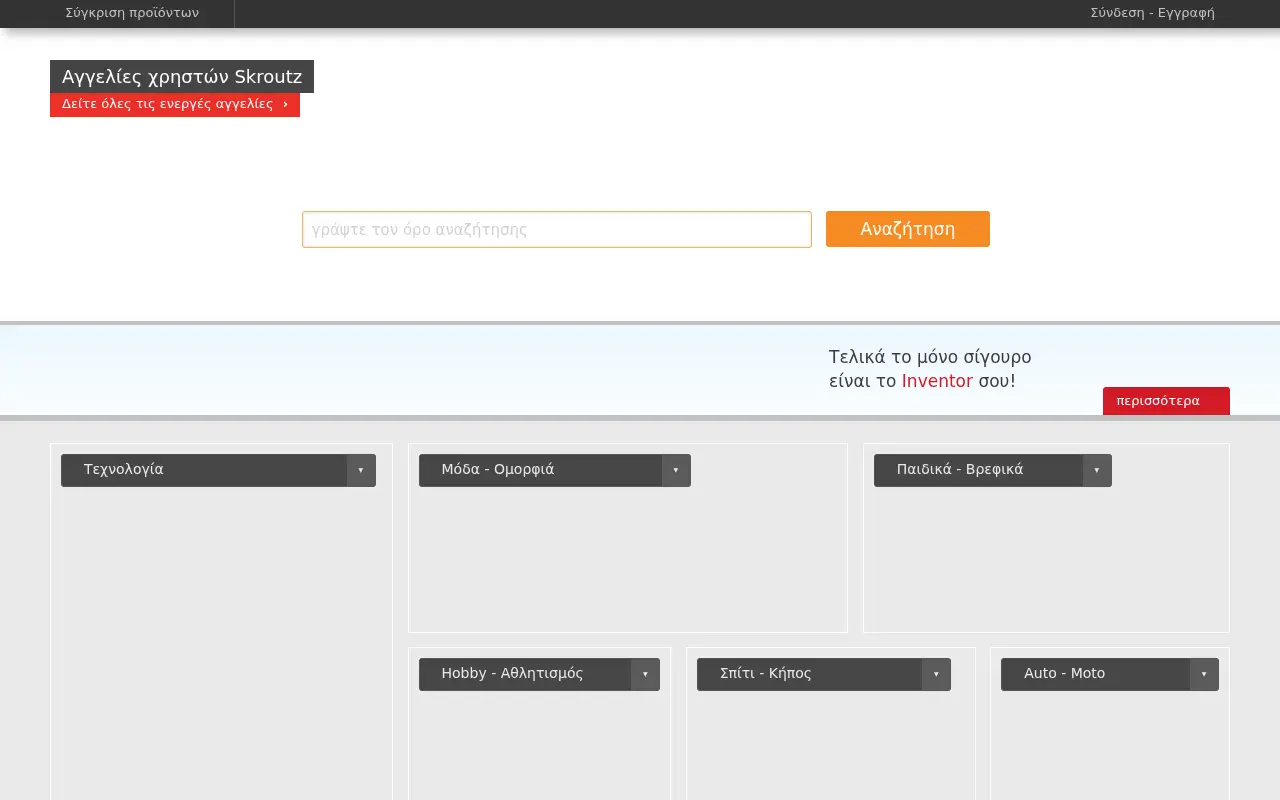
Task: Select the Τεχνολογία category label
Action: [x=124, y=469]
